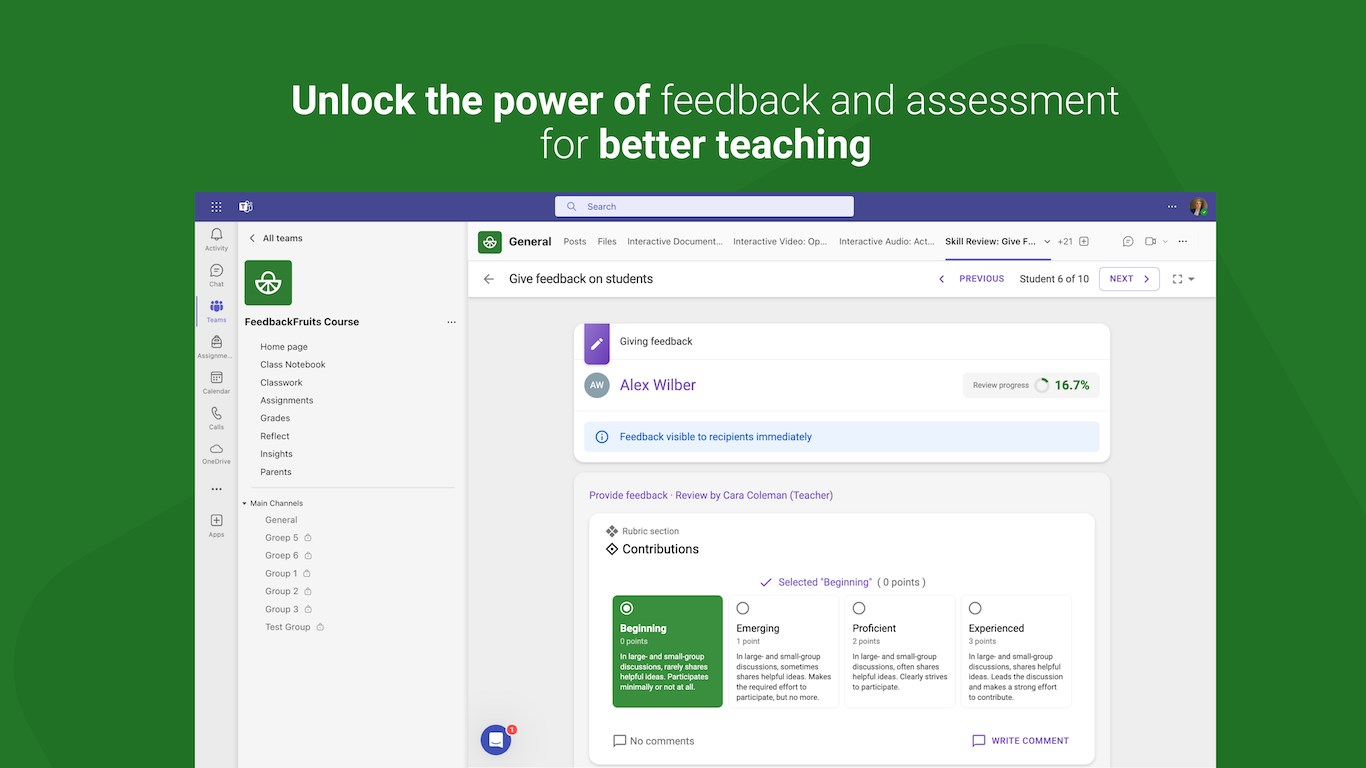Click the info icon in visibility notice
Viewport: 1366px width, 768px height.
point(602,437)
